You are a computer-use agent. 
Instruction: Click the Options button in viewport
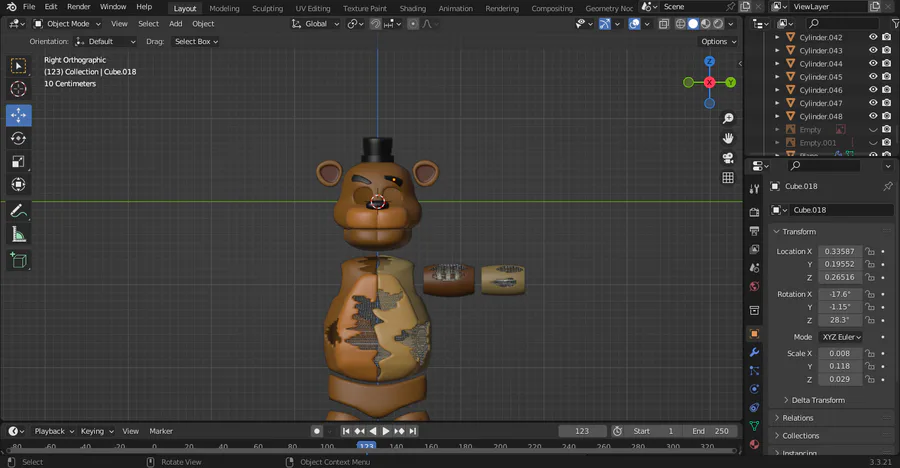click(718, 42)
